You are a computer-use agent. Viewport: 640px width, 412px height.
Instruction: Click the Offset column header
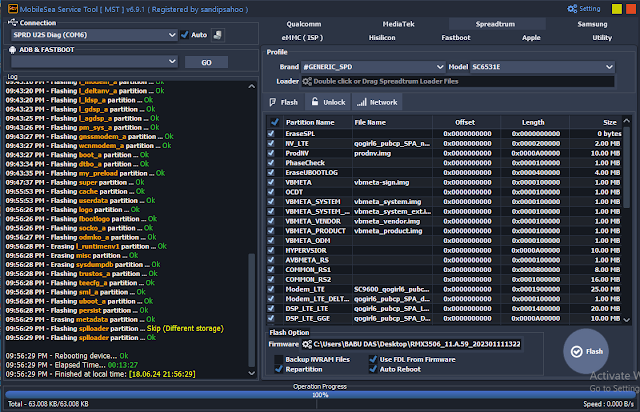click(x=466, y=122)
